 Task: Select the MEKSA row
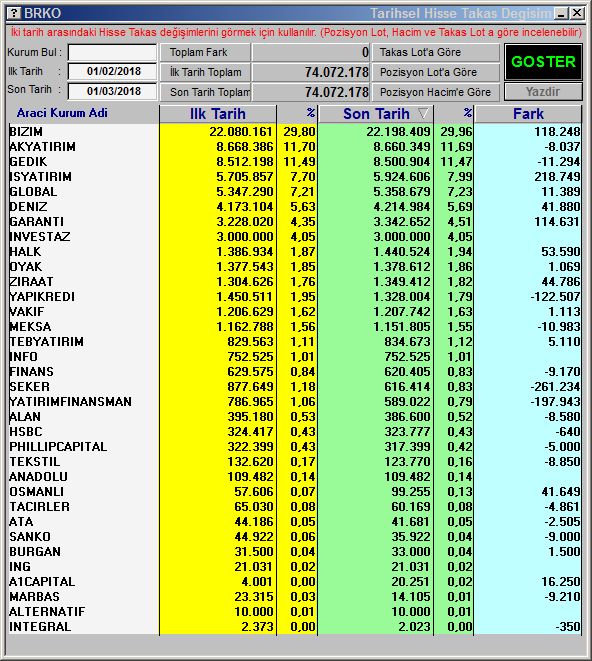pyautogui.click(x=295, y=326)
